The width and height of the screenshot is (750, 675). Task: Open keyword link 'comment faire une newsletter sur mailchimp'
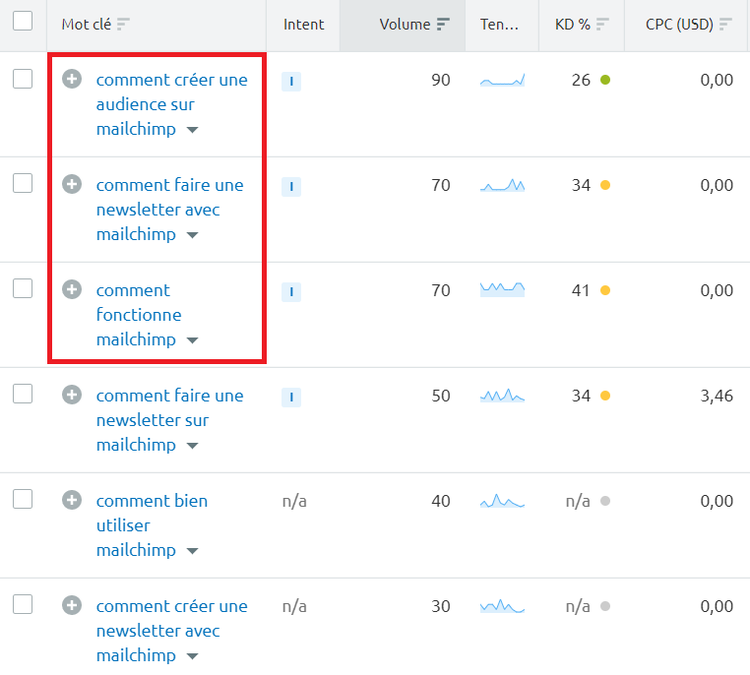pos(170,420)
